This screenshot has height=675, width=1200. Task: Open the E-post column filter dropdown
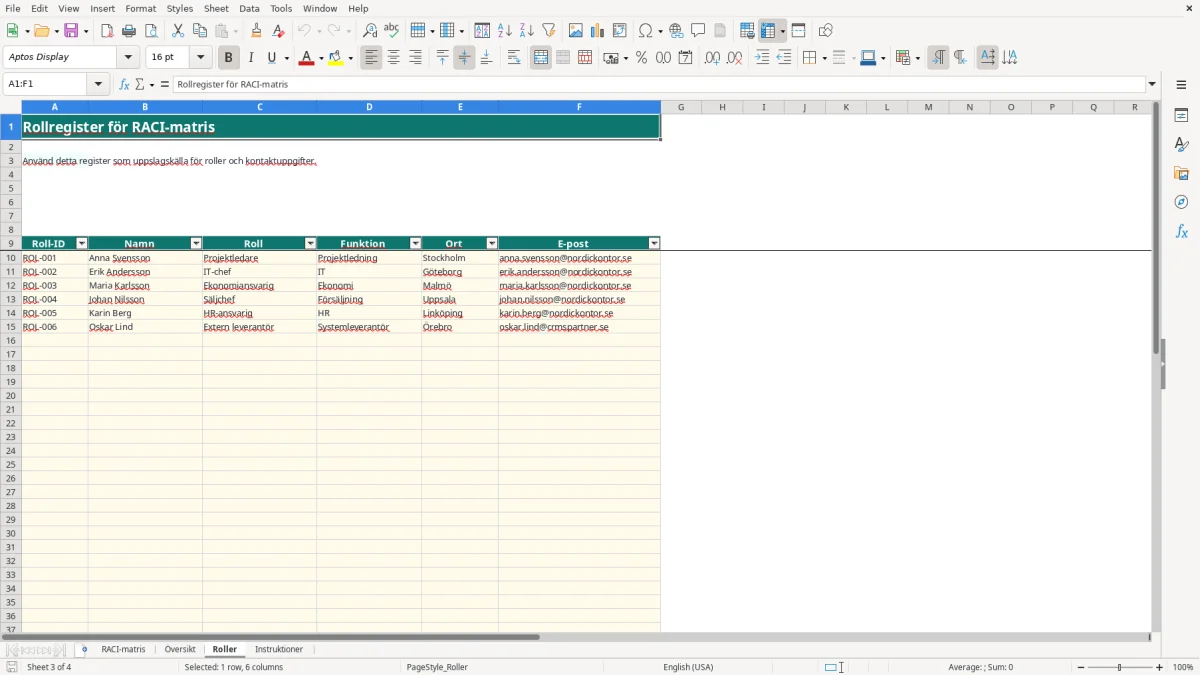click(x=654, y=243)
